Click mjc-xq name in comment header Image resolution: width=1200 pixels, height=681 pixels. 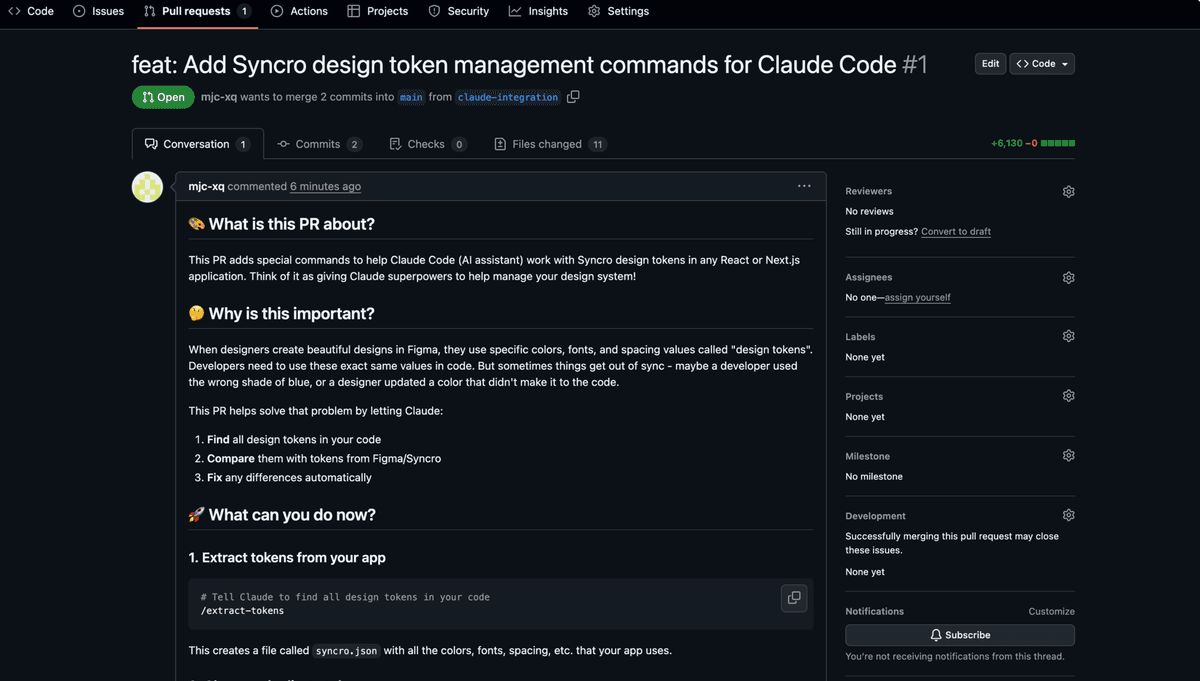point(206,186)
